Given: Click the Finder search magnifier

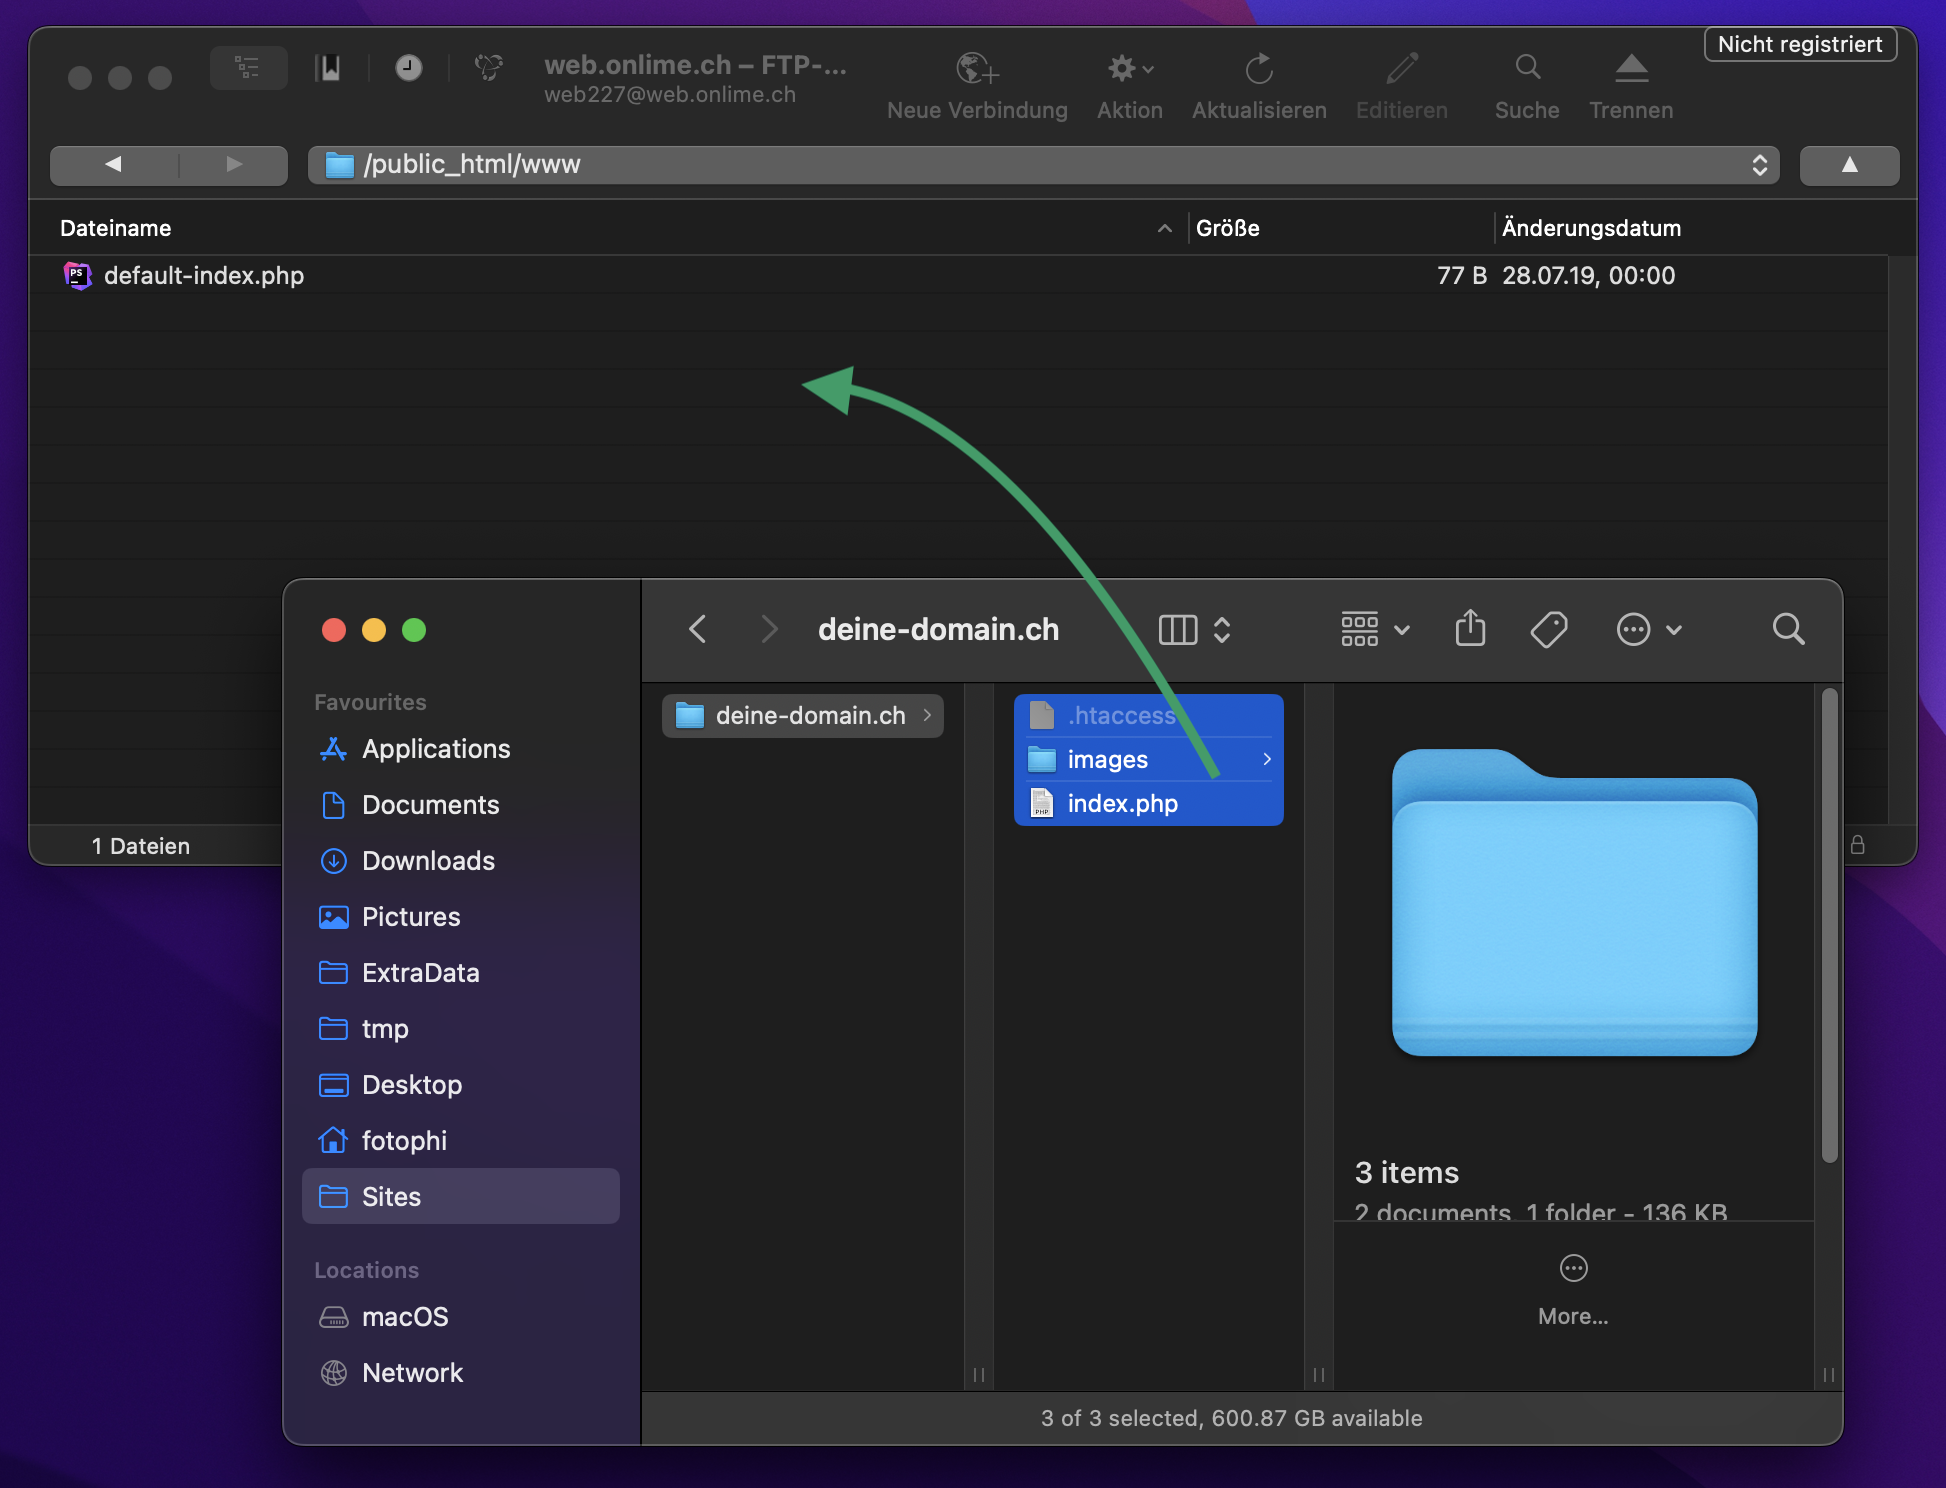Looking at the screenshot, I should point(1788,629).
